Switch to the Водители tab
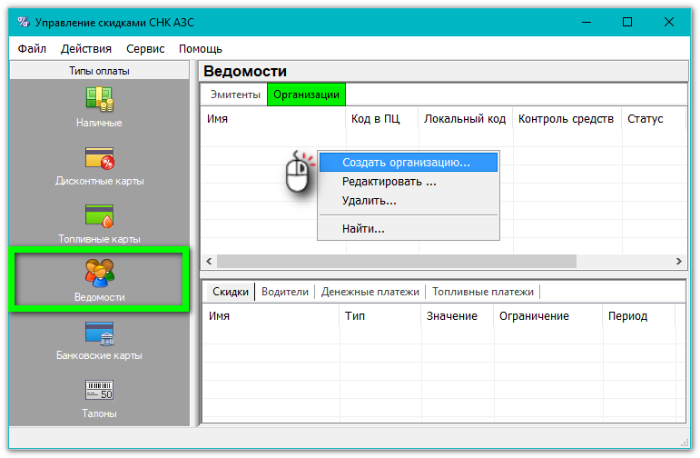This screenshot has width=700, height=458. pos(285,292)
